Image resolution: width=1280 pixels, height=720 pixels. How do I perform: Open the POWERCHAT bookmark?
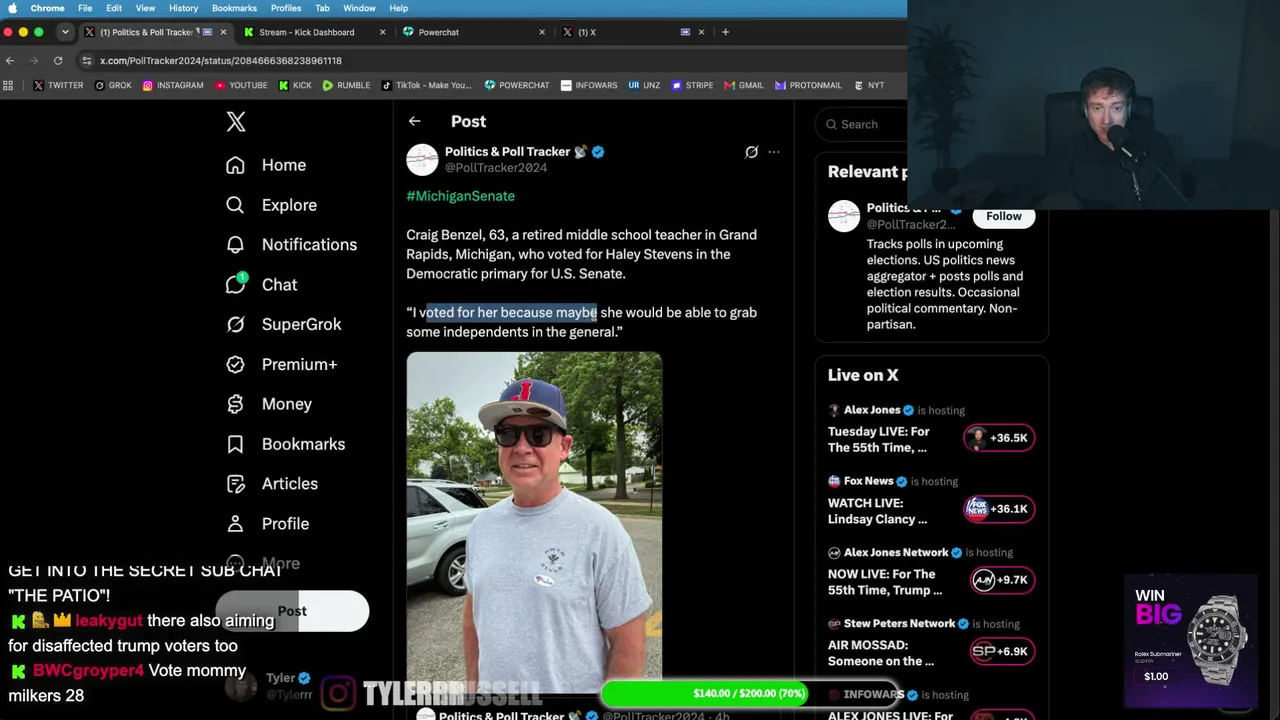517,85
